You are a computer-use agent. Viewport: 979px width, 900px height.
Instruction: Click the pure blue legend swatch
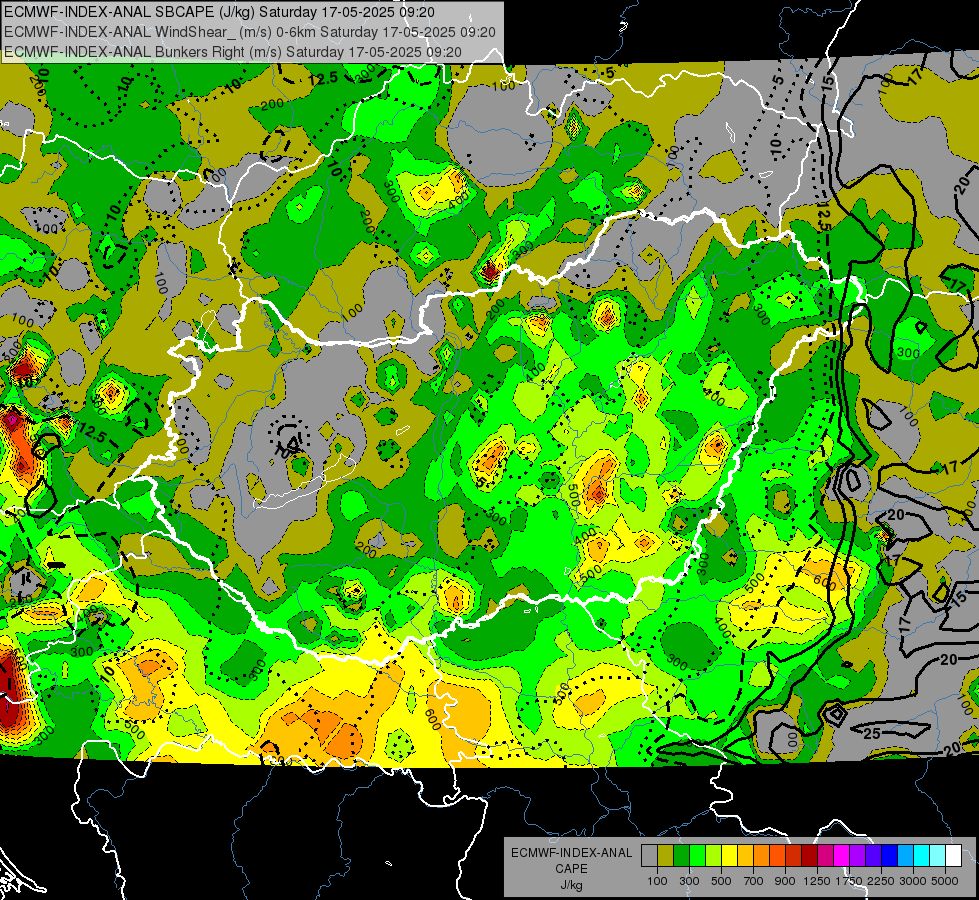(x=890, y=855)
